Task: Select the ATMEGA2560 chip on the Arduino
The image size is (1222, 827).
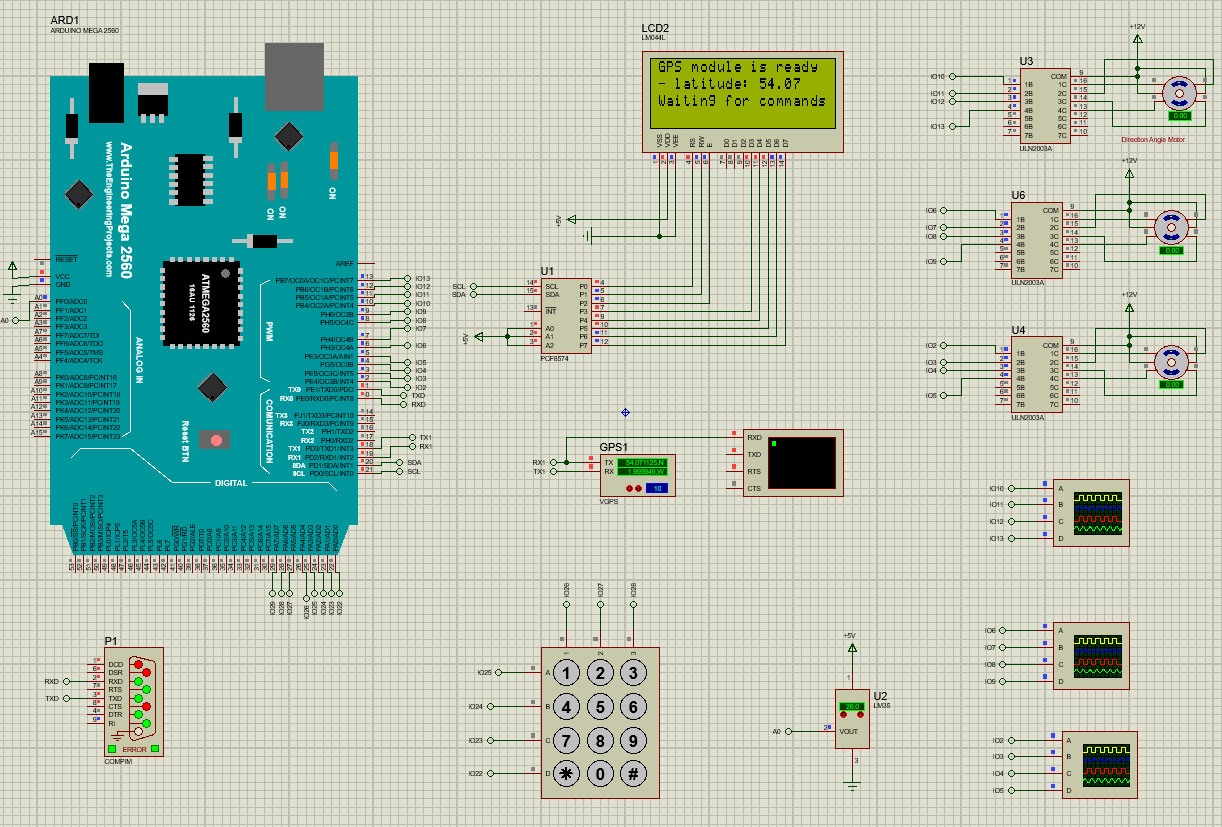Action: [201, 306]
